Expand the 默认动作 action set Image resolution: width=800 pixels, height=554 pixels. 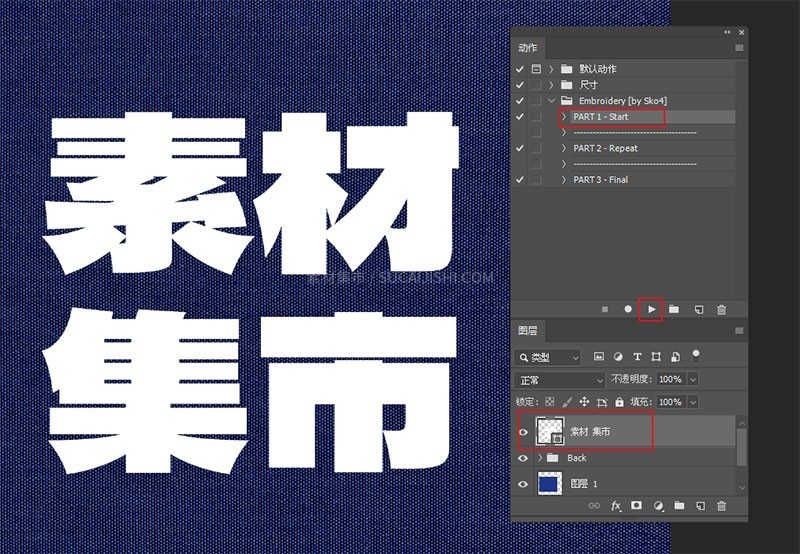(551, 69)
